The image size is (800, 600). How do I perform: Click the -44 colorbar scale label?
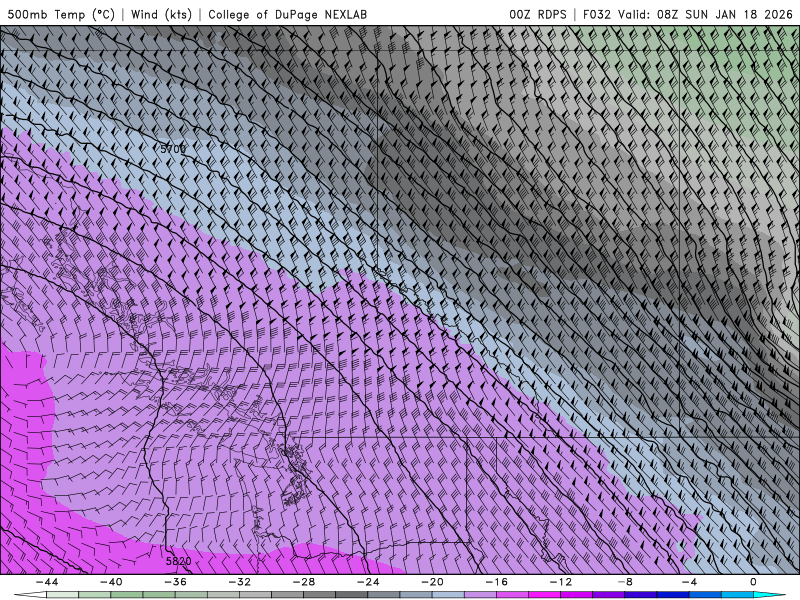tap(47, 582)
